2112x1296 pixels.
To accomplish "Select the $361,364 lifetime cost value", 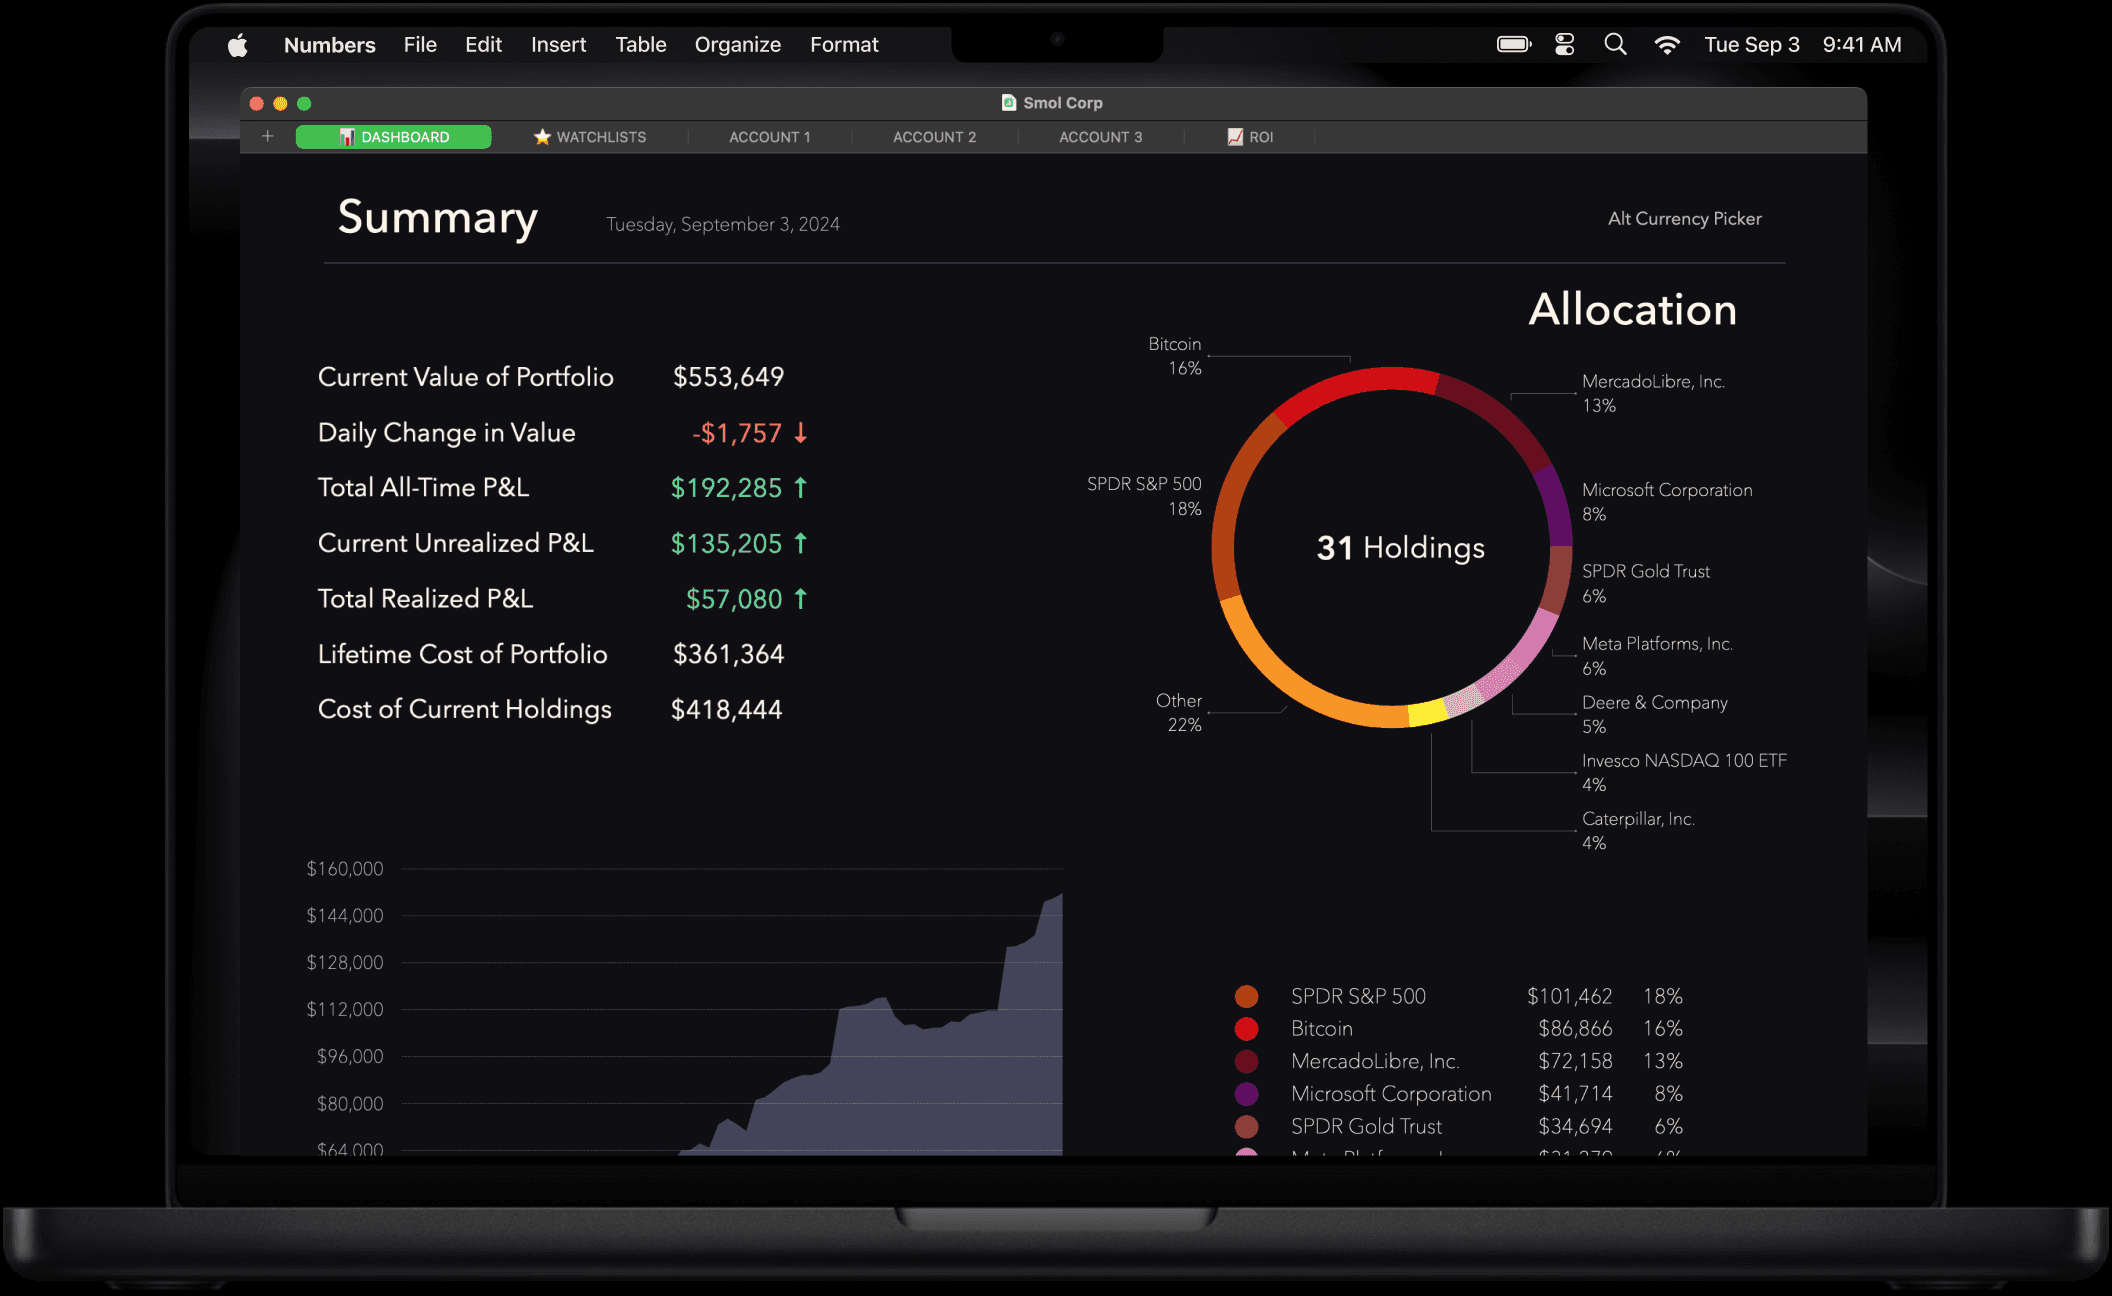I will click(x=728, y=654).
